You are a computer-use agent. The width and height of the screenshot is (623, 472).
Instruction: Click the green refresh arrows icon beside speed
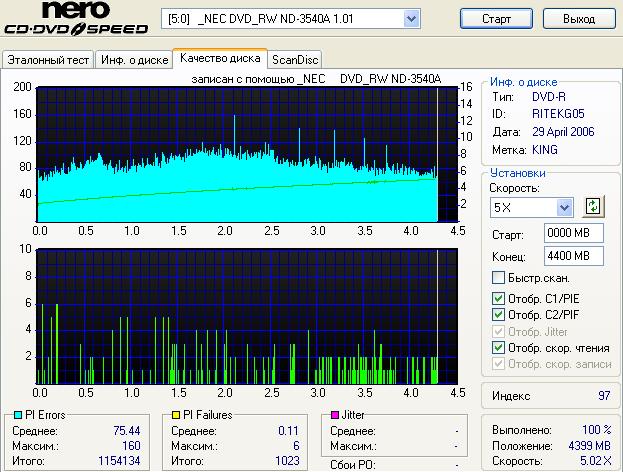point(594,207)
